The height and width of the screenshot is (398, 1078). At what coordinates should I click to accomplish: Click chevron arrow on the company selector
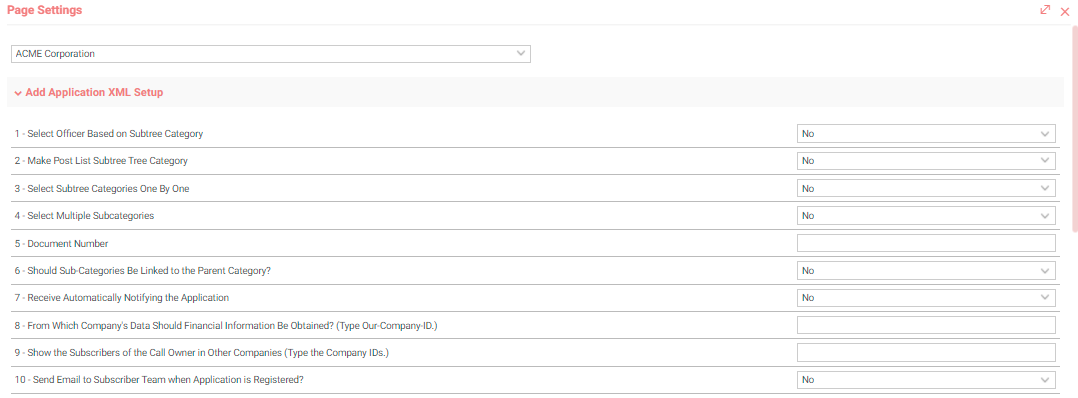(x=520, y=54)
